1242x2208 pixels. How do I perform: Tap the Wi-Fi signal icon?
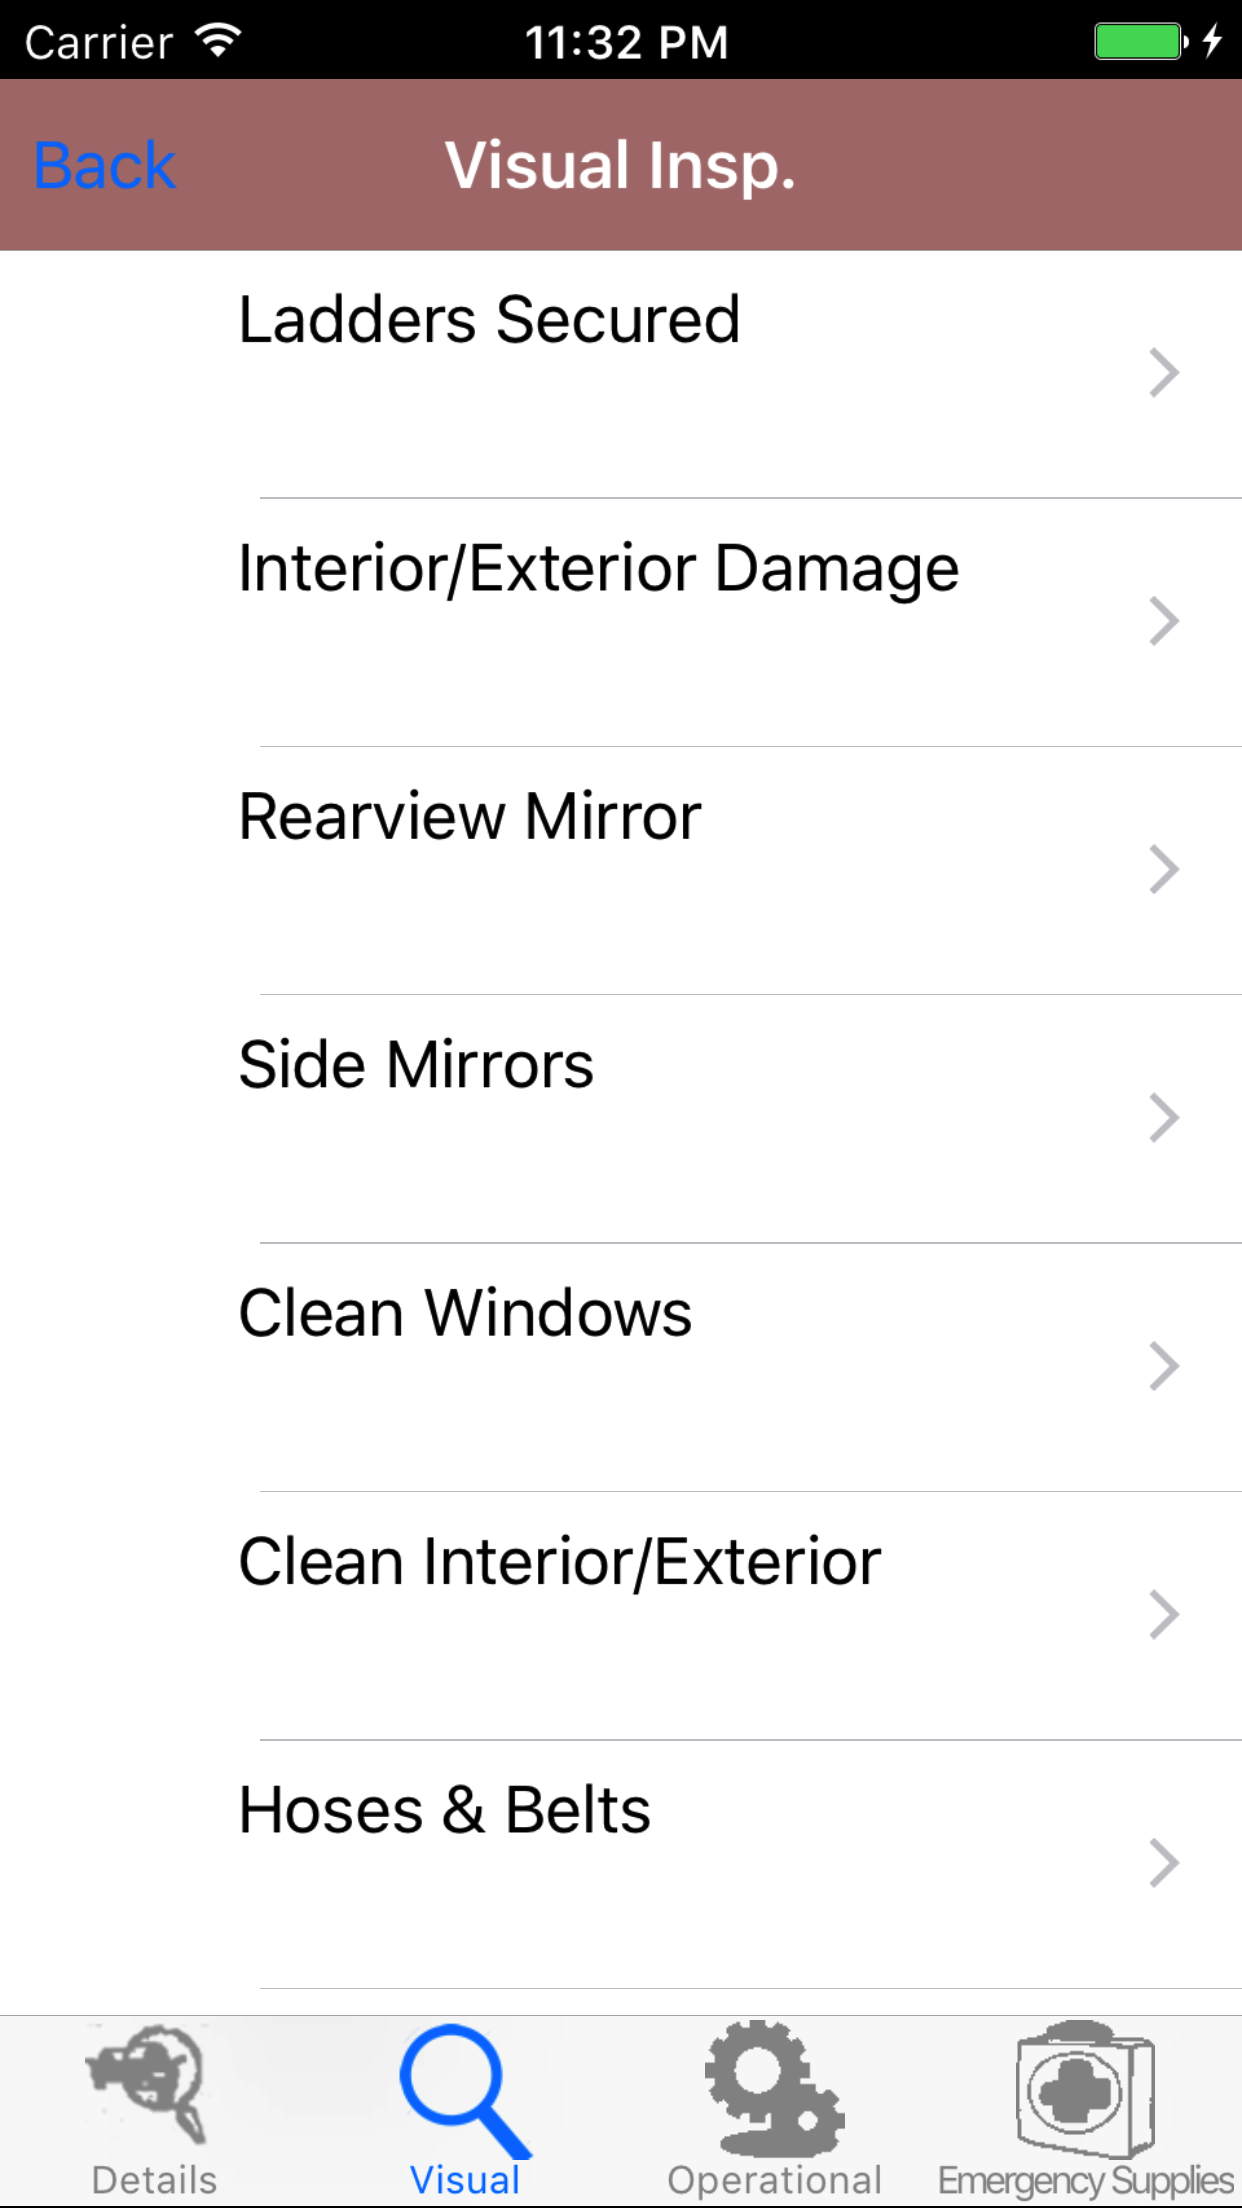tap(218, 40)
